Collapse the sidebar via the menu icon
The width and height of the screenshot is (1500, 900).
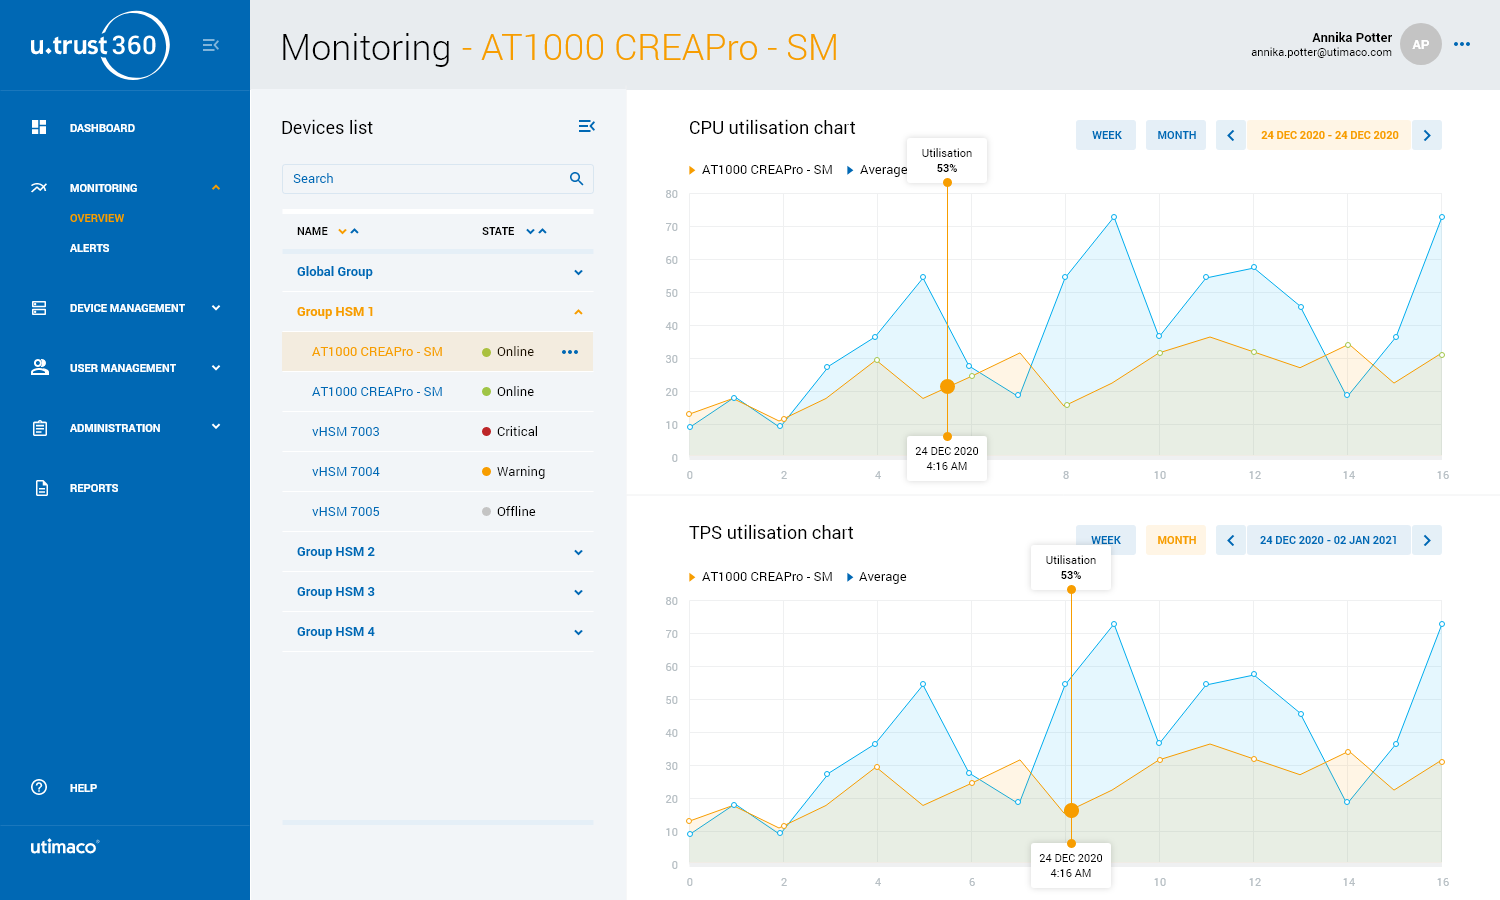click(210, 45)
